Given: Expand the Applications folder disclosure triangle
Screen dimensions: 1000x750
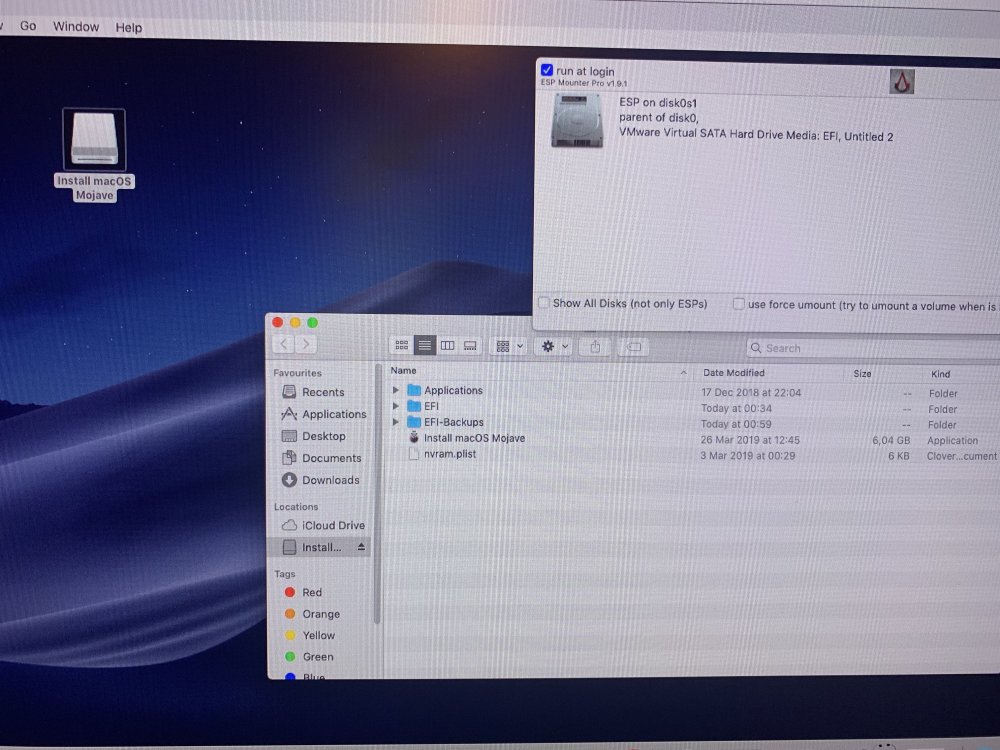Looking at the screenshot, I should 395,390.
